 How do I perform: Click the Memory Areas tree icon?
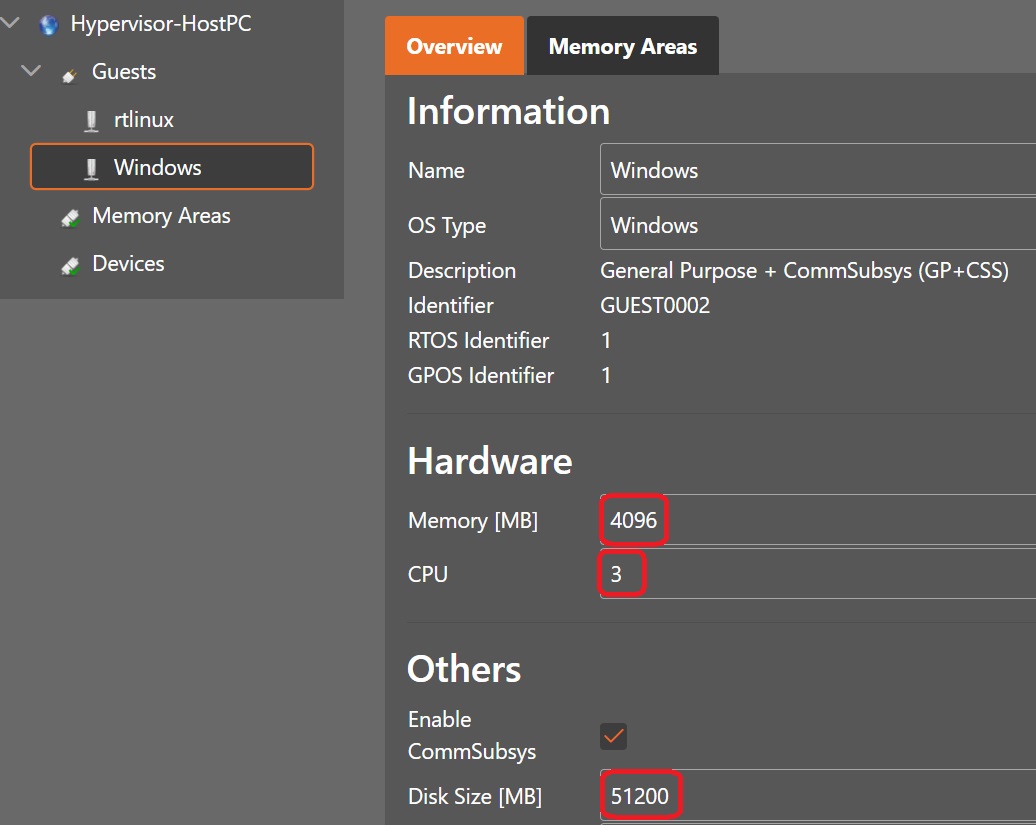(70, 217)
